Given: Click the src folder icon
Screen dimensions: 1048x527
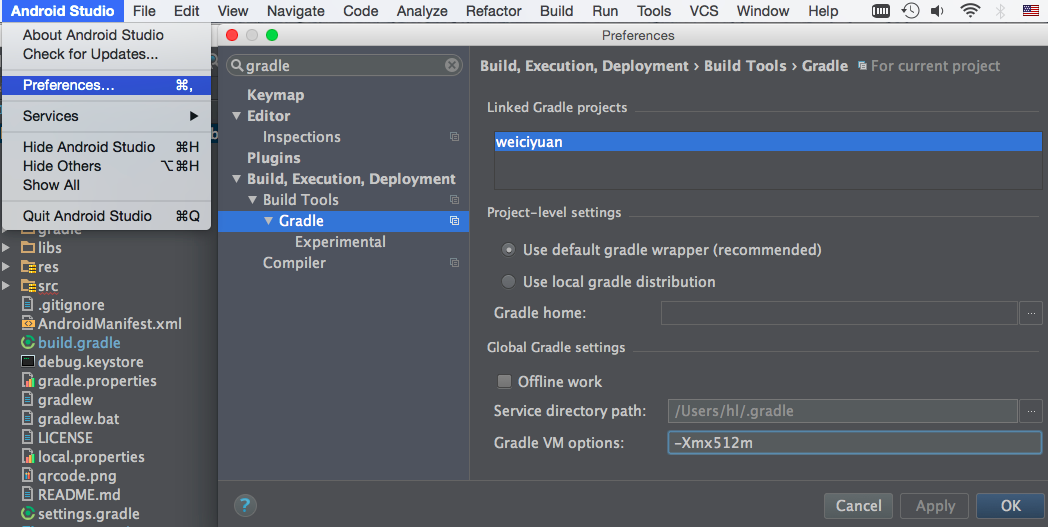Looking at the screenshot, I should [28, 286].
